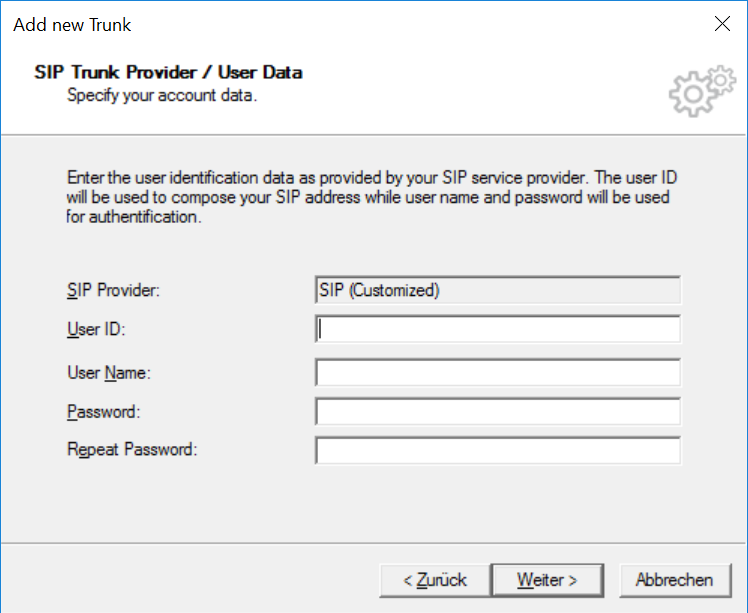748x613 pixels.
Task: Click the SIP Trunk Provider / User Data heading
Action: click(x=168, y=73)
